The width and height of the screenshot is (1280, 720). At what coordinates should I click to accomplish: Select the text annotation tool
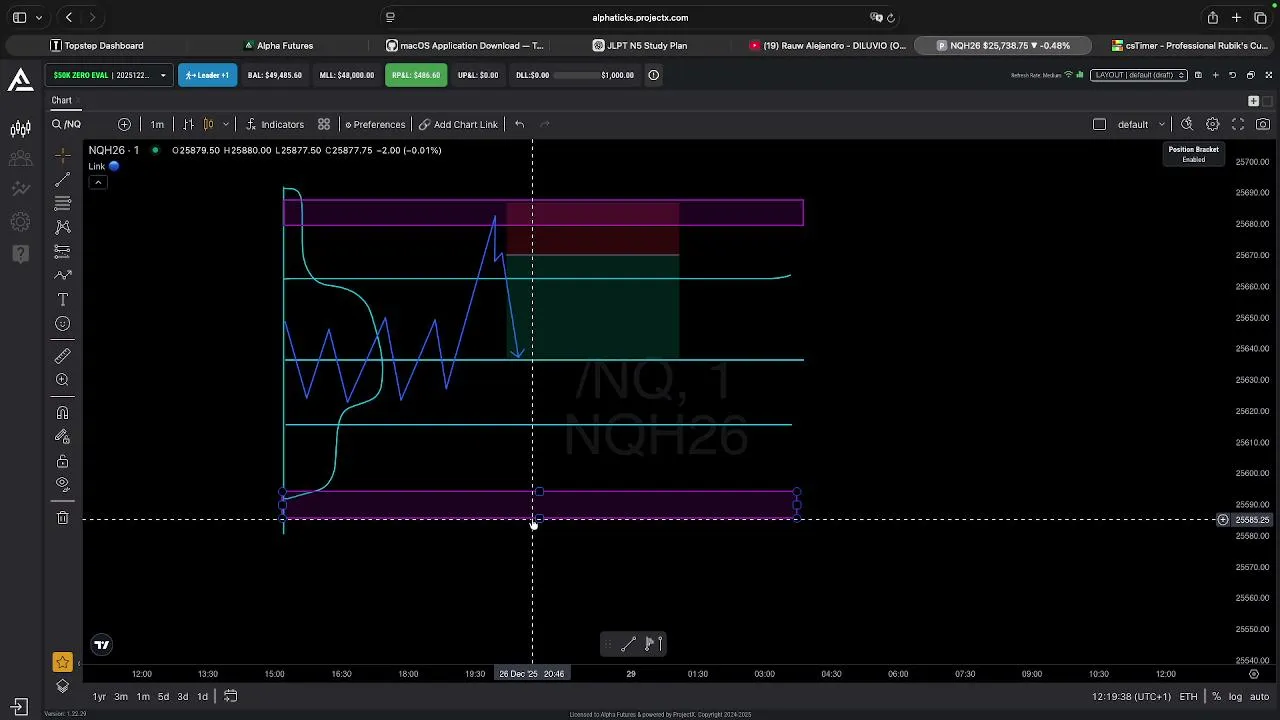[62, 300]
